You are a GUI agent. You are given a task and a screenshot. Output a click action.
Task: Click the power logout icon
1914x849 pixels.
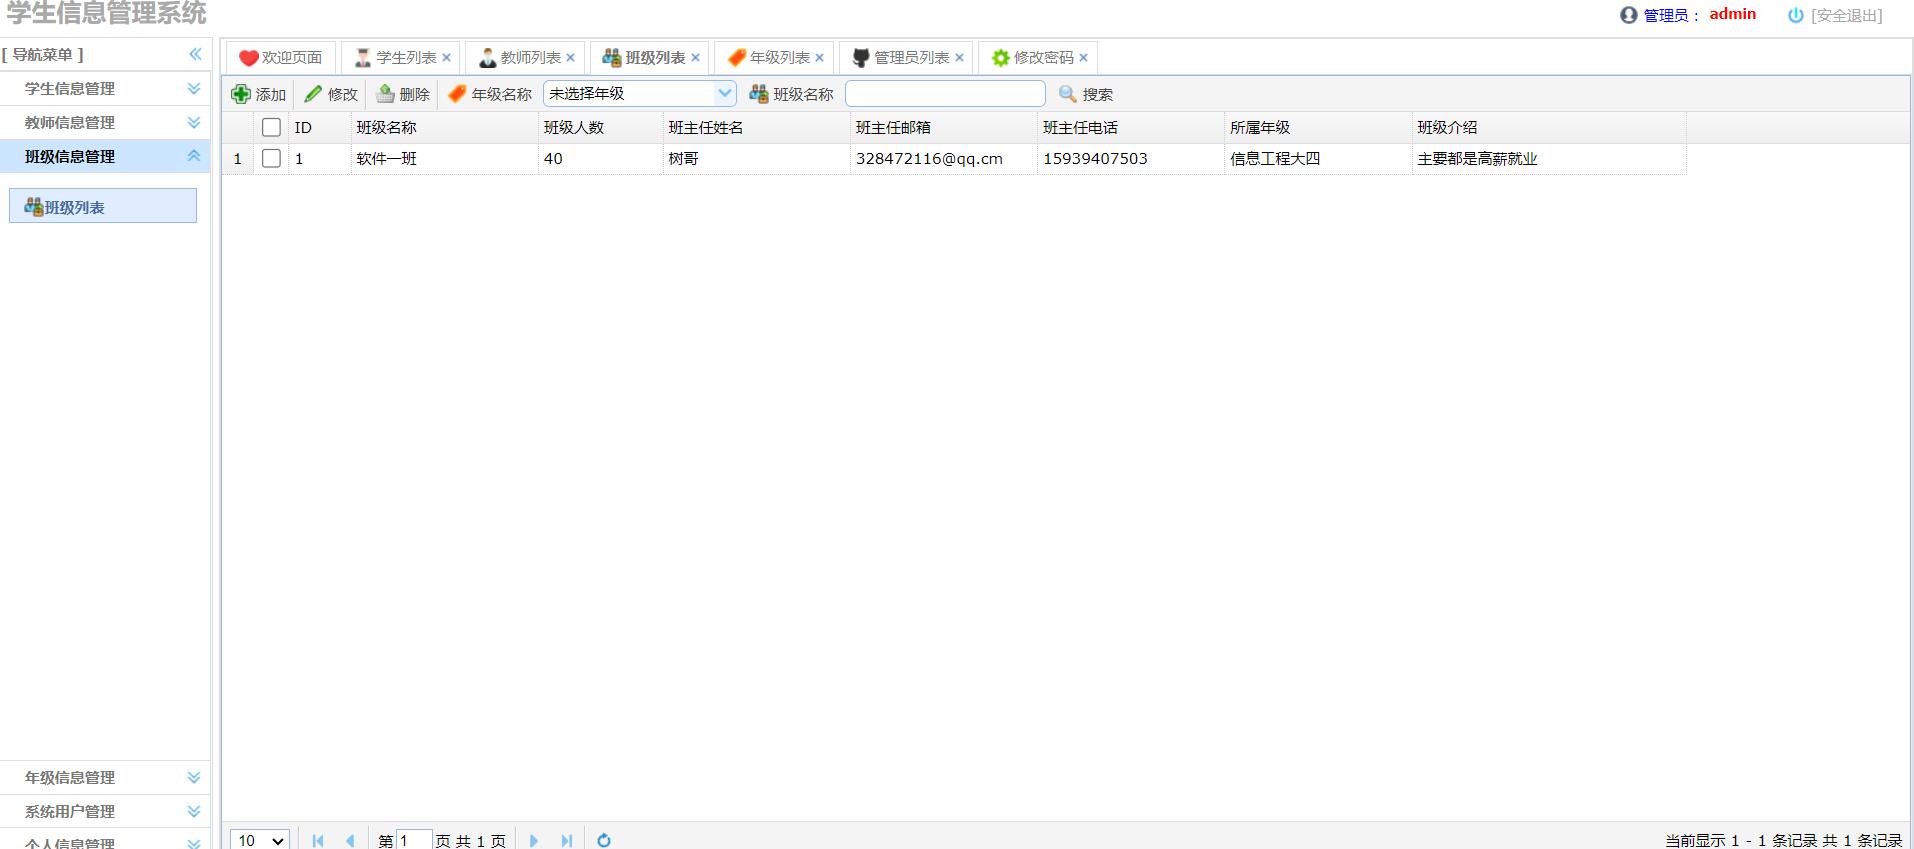(x=1796, y=15)
